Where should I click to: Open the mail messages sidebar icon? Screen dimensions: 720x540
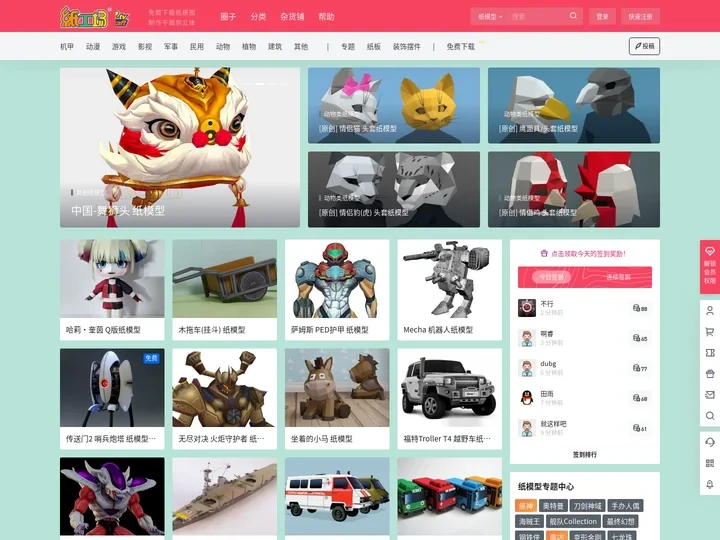(709, 395)
